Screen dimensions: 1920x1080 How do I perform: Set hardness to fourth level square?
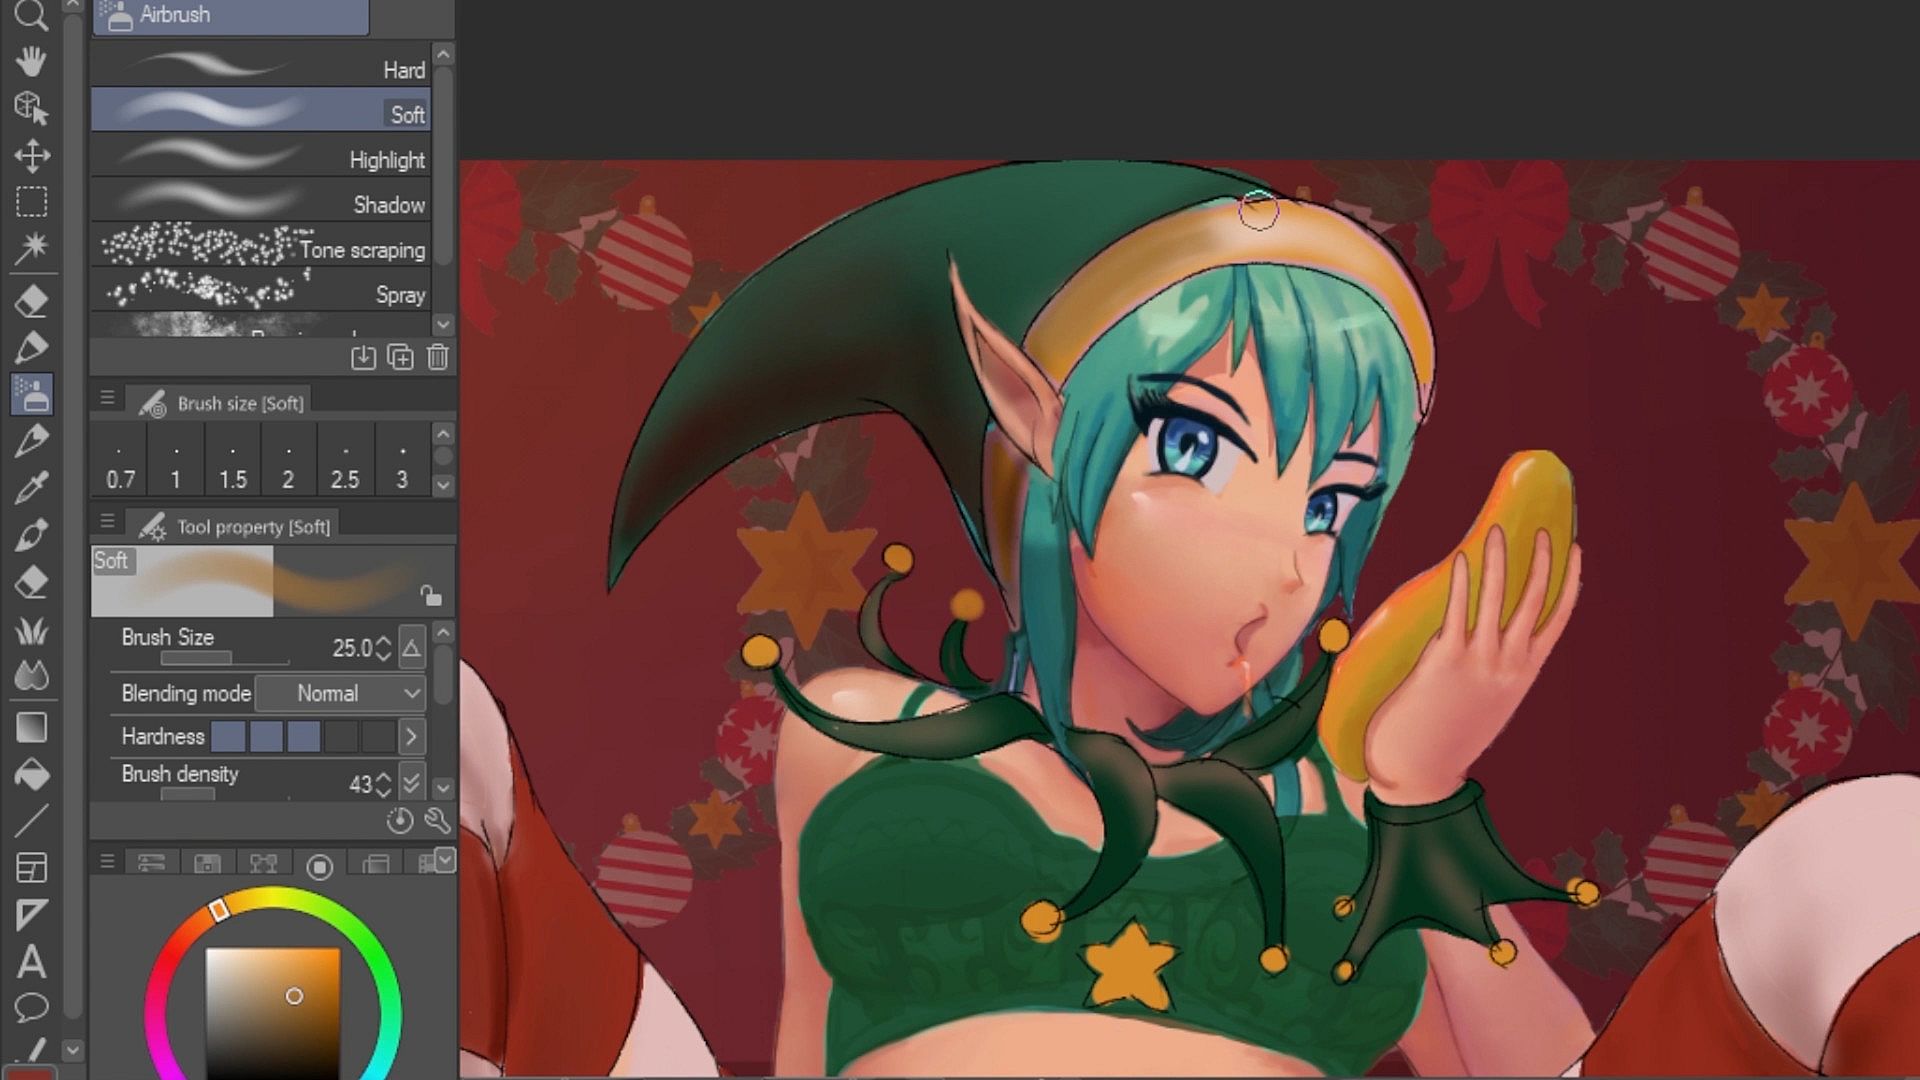coord(341,737)
